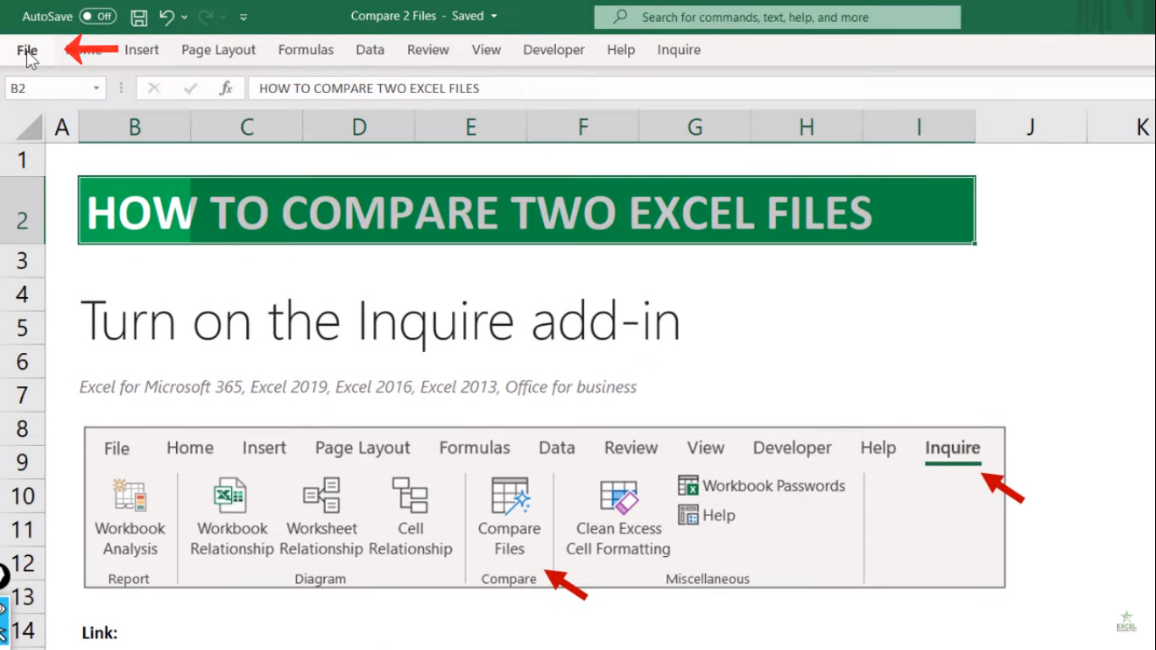This screenshot has width=1156, height=650.
Task: Open the File menu
Action: [27, 49]
